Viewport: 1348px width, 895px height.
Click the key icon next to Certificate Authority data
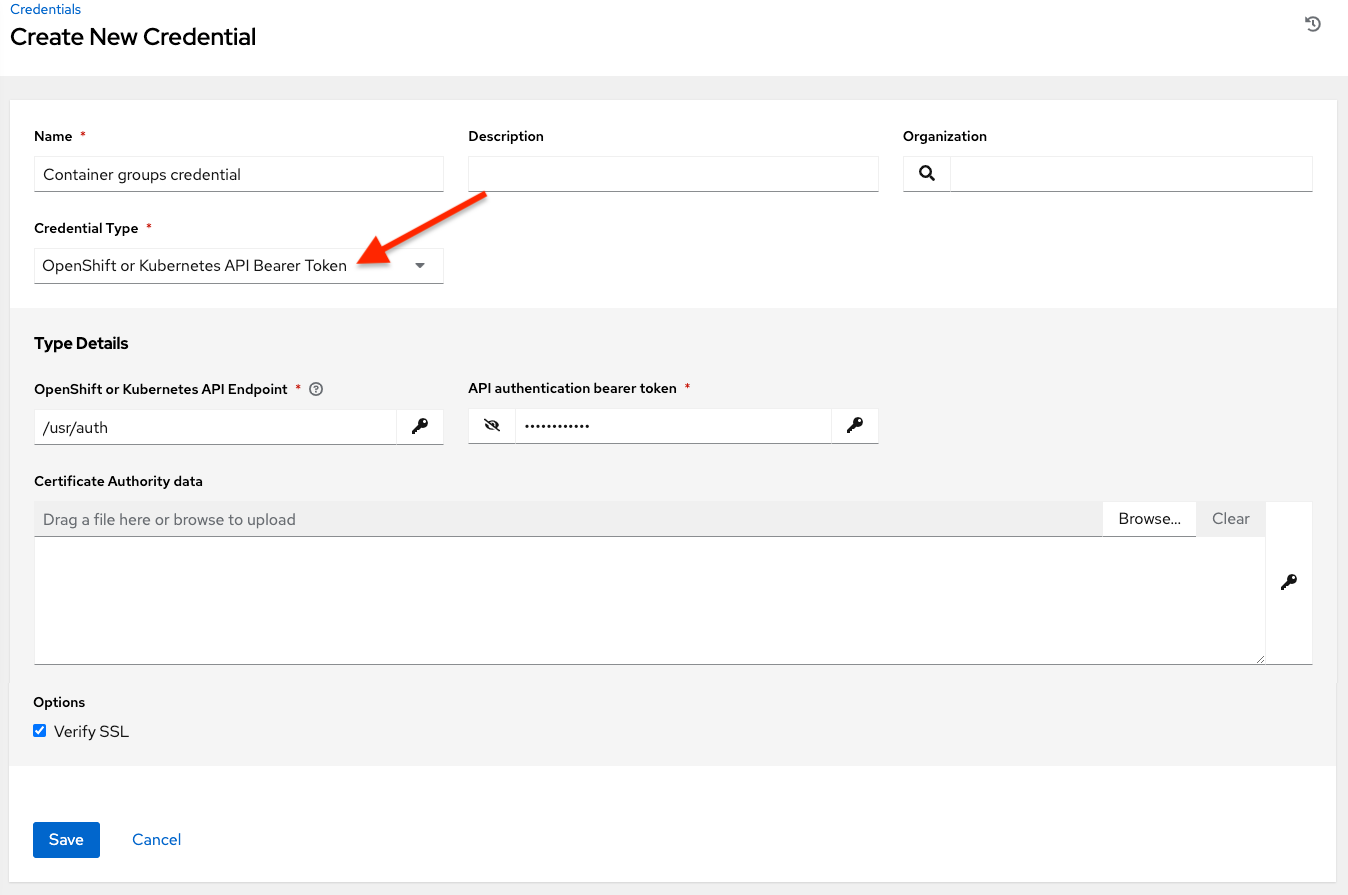point(1289,582)
